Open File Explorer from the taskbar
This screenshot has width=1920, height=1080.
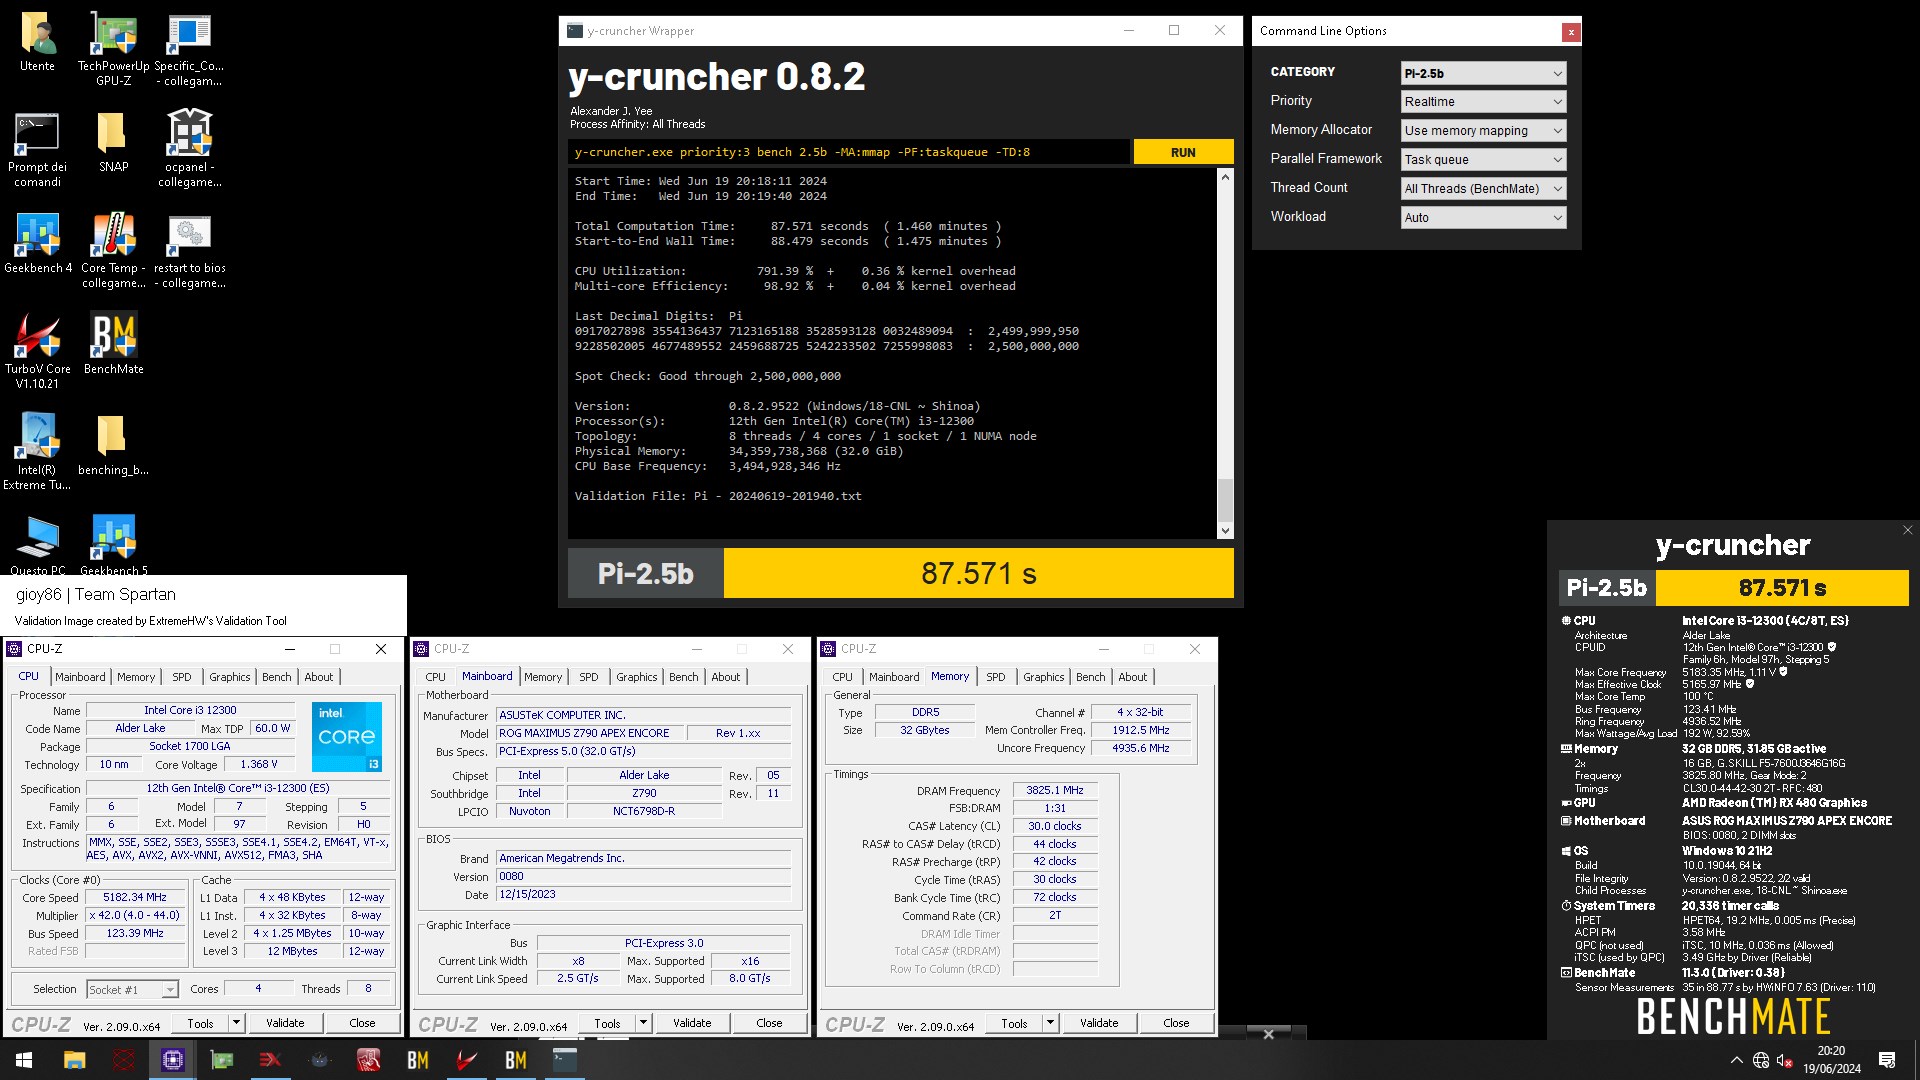(x=74, y=1060)
